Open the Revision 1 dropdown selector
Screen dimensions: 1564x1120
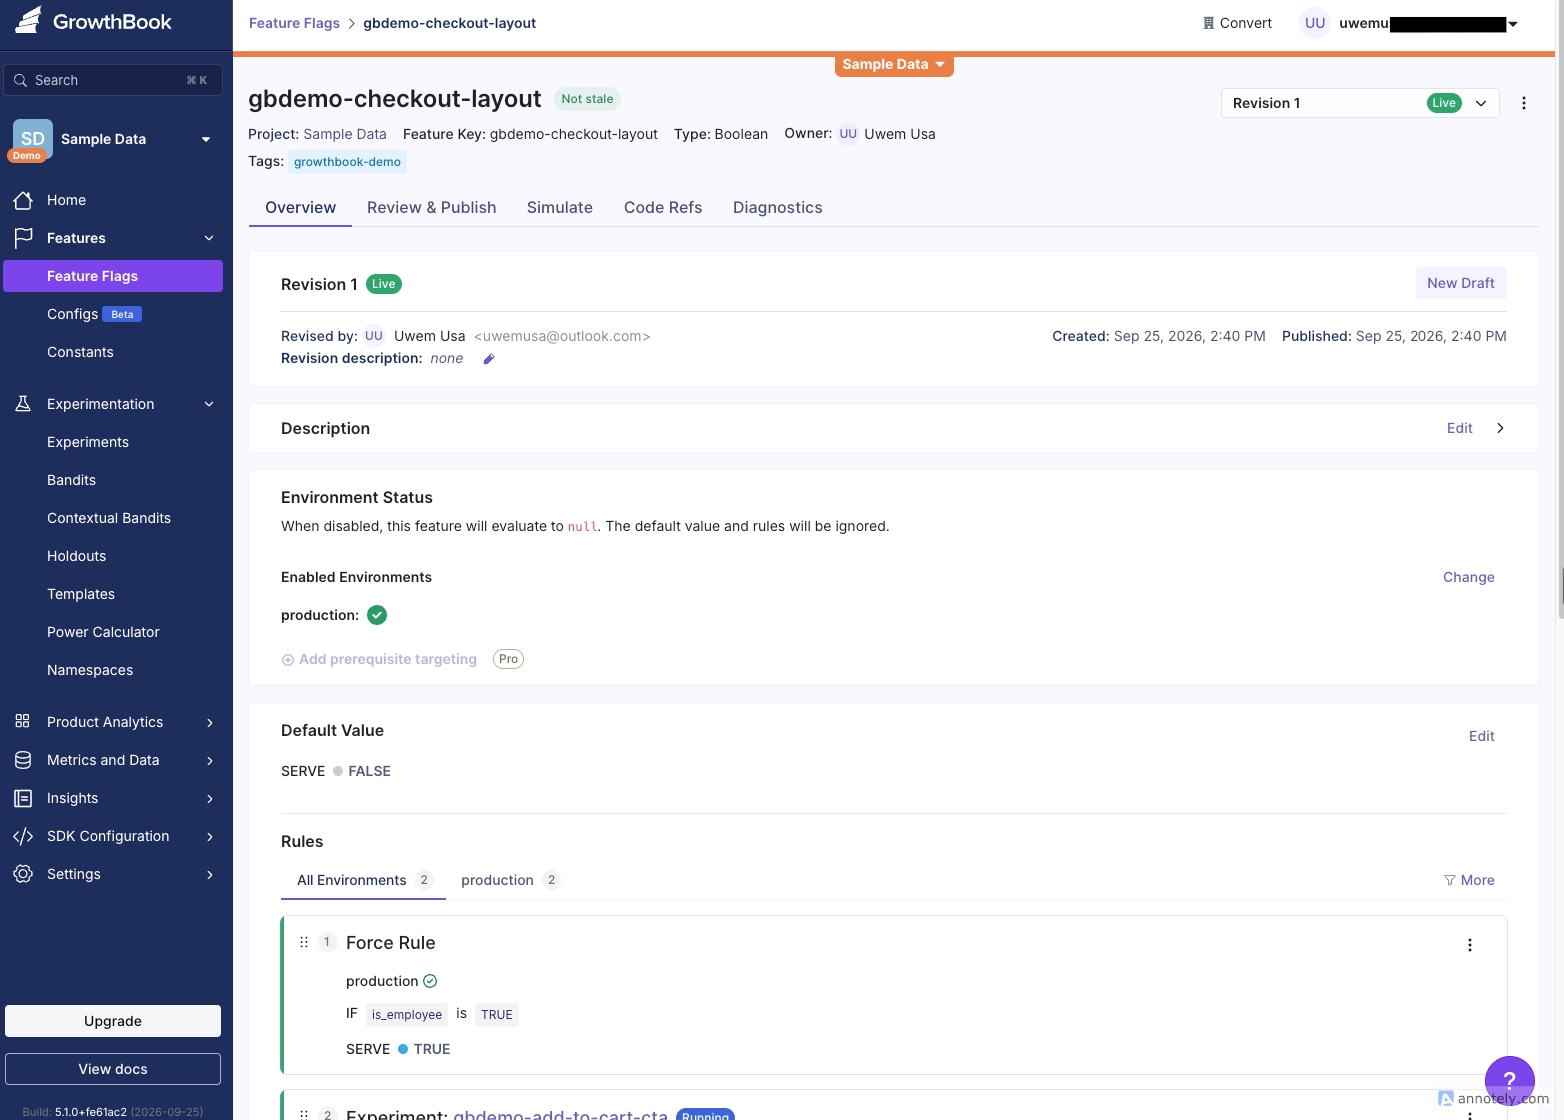(1360, 103)
